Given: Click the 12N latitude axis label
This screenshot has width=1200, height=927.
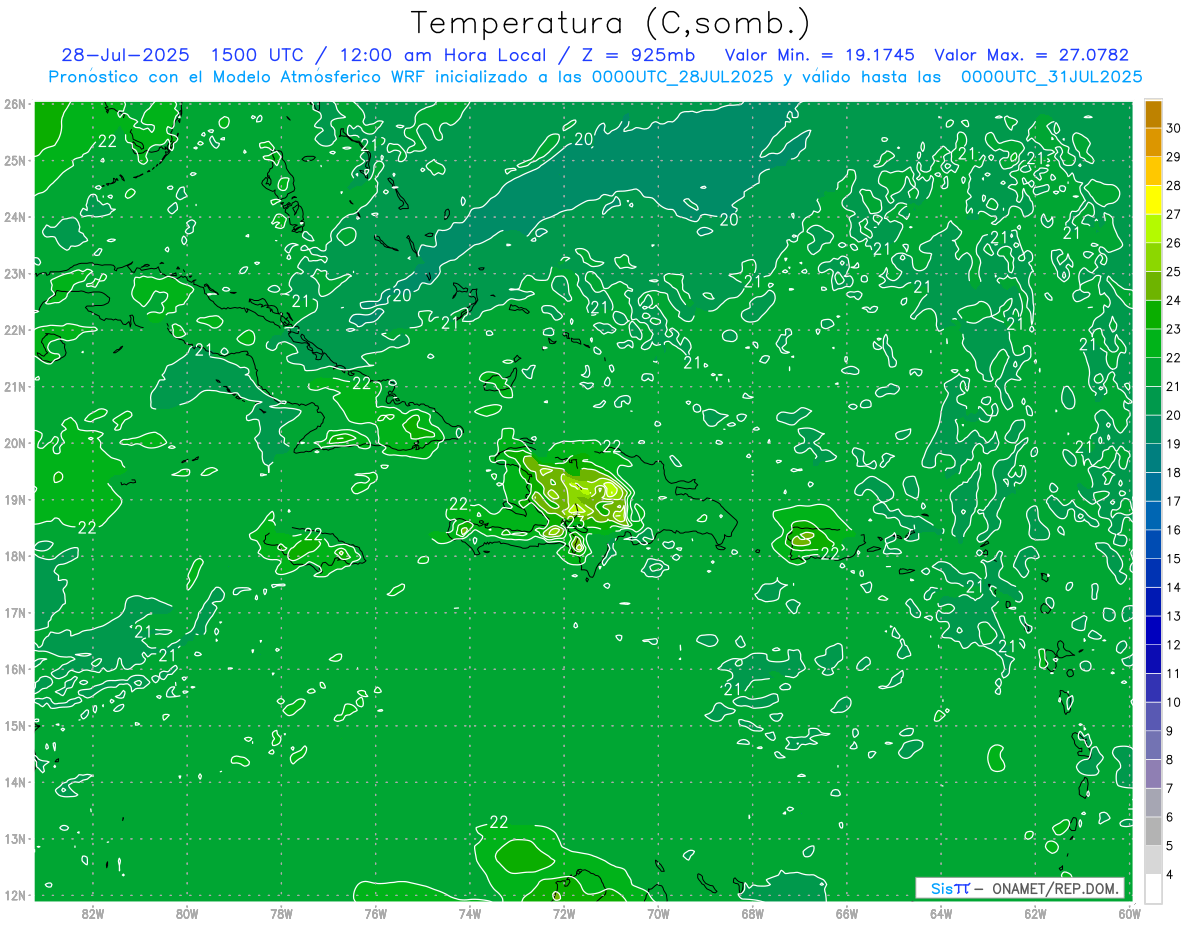Looking at the screenshot, I should (x=15, y=895).
